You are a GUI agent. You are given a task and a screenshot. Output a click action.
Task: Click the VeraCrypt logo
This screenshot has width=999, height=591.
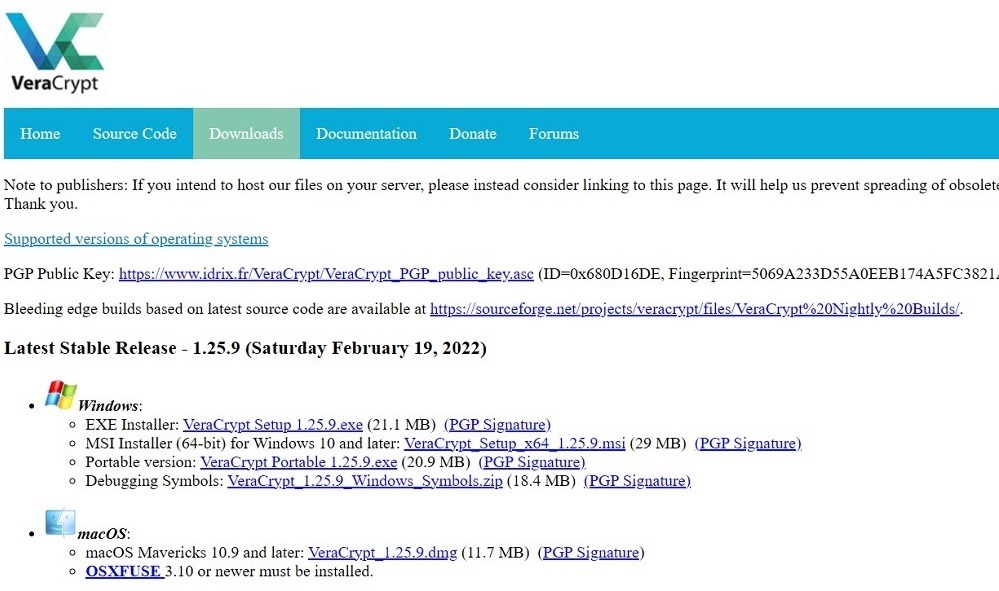55,48
